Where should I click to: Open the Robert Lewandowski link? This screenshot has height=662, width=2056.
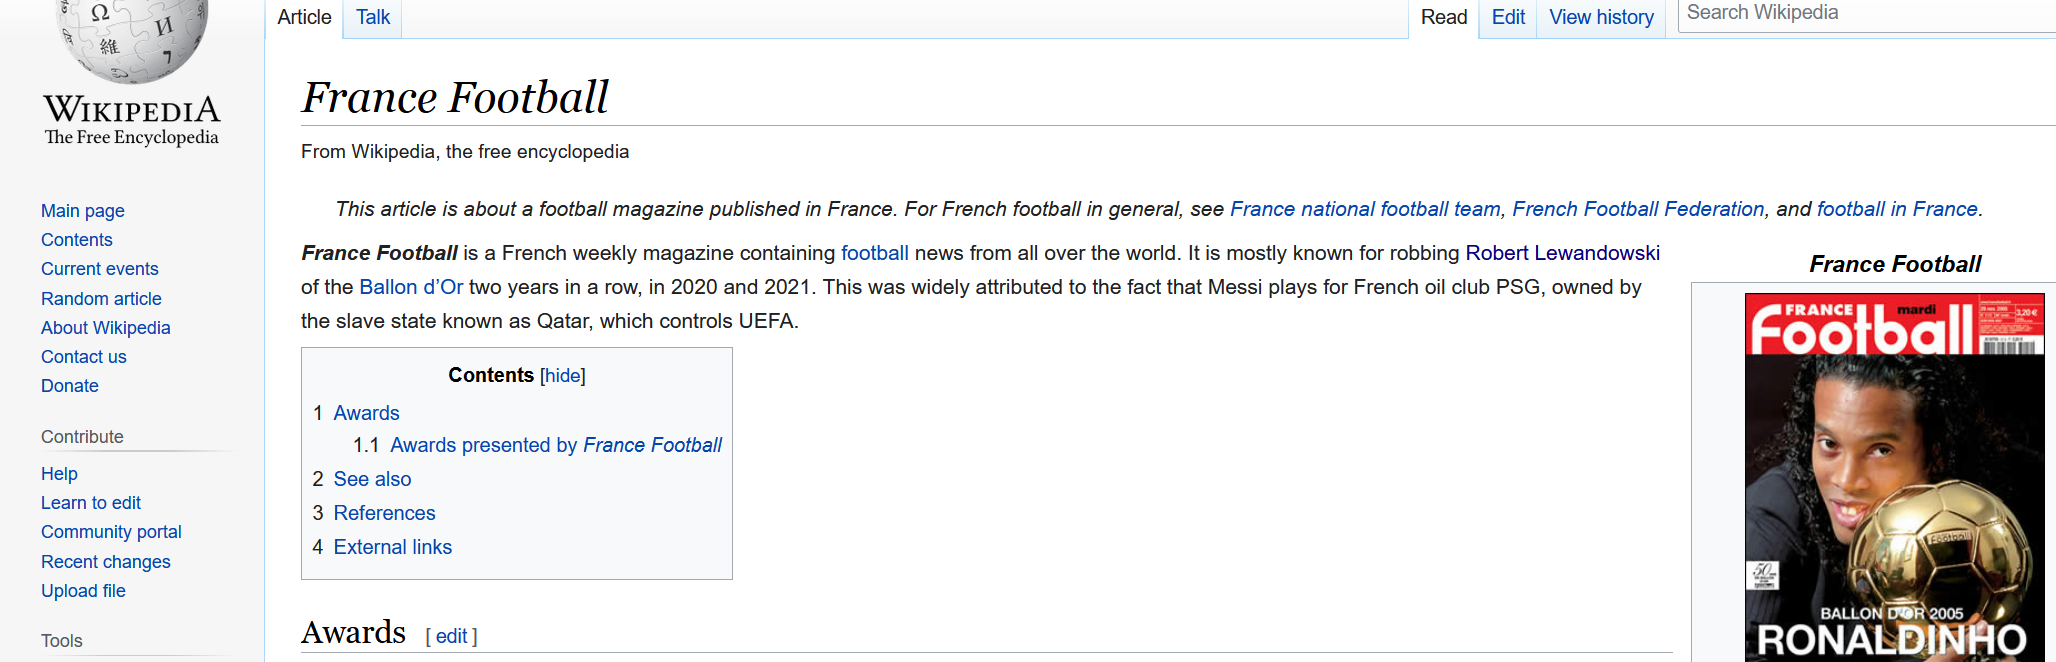[x=1562, y=253]
